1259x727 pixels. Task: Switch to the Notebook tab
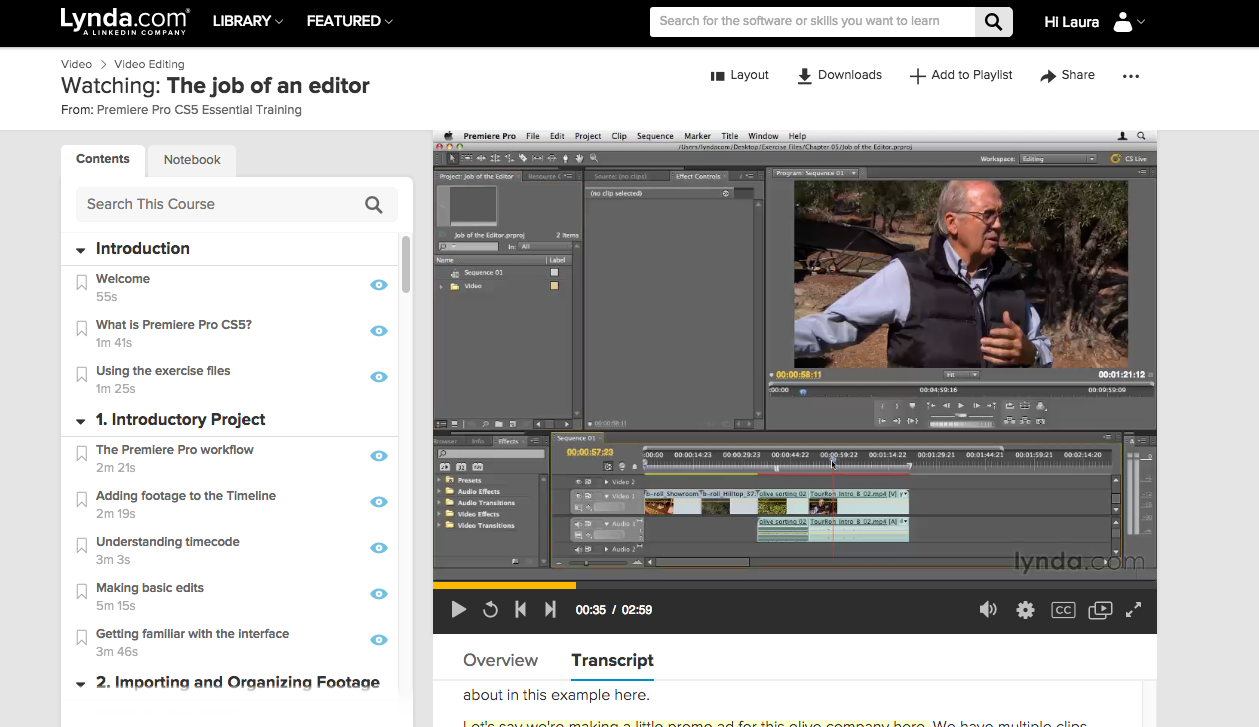[x=191, y=160]
